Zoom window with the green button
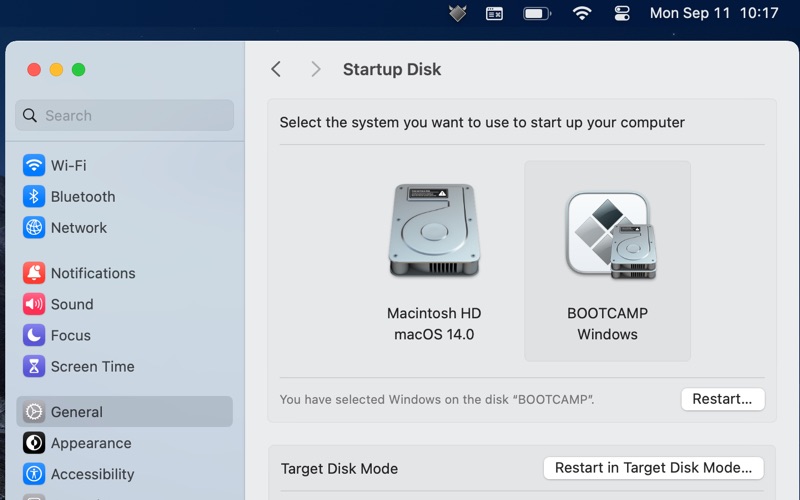The width and height of the screenshot is (800, 500). [79, 69]
